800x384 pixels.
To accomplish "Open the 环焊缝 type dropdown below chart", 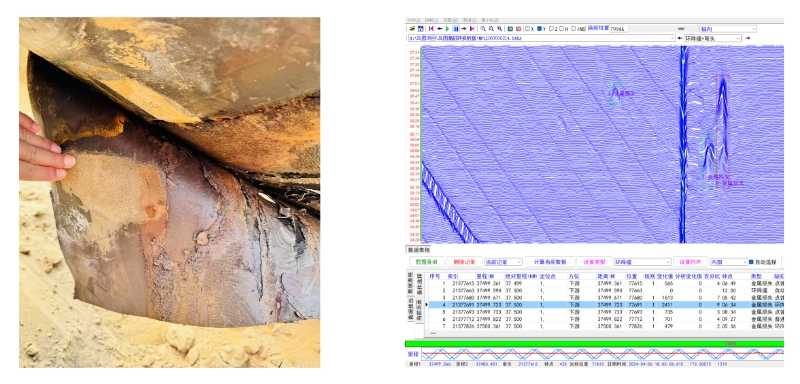I will [642, 262].
